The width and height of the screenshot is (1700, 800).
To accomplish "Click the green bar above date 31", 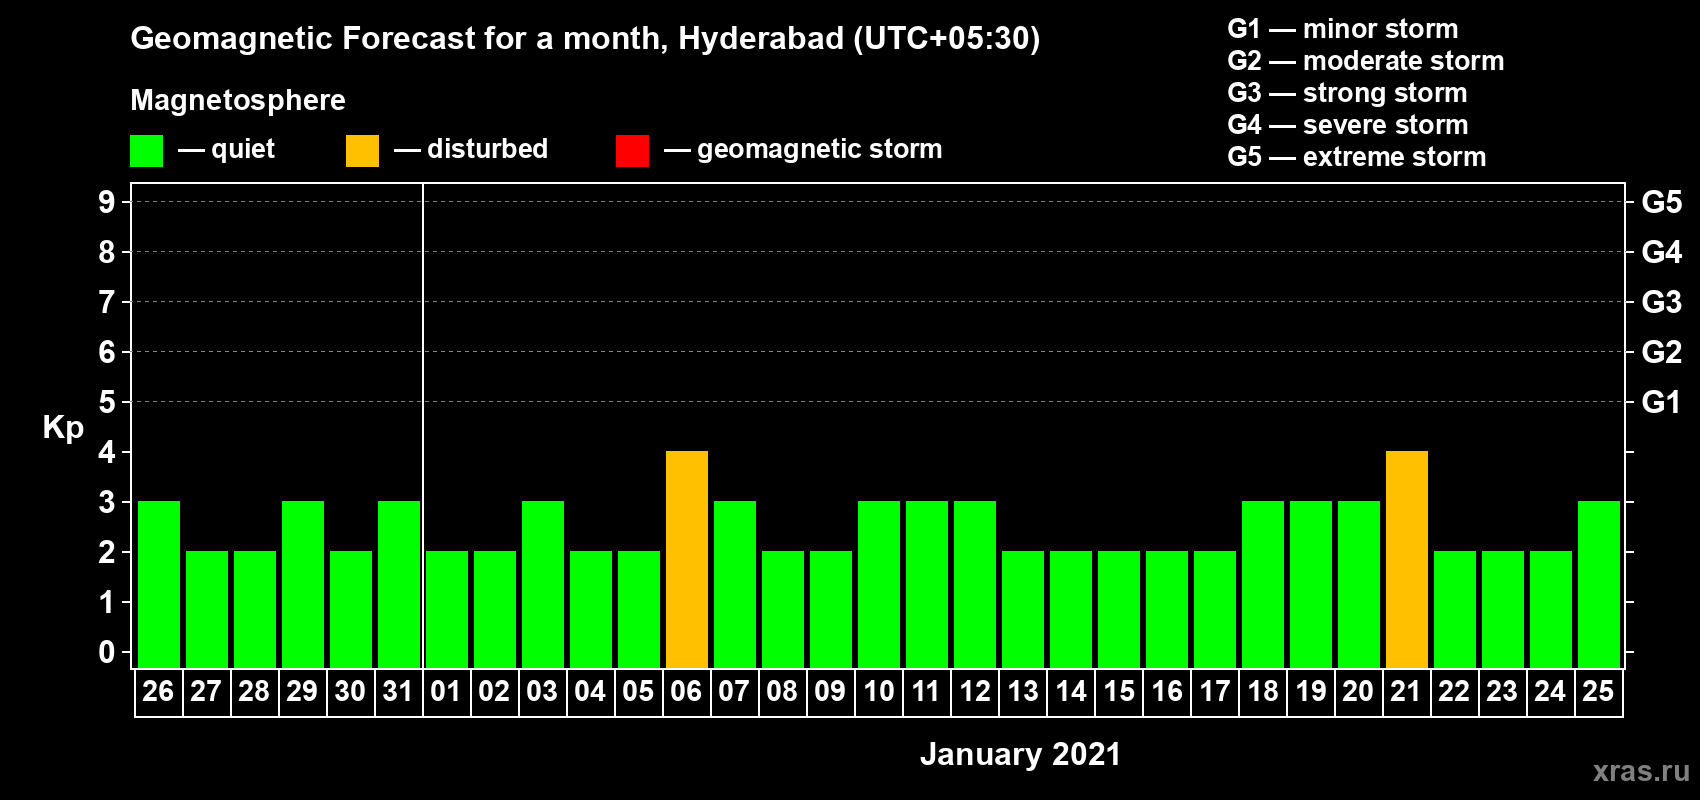I will coord(399,584).
